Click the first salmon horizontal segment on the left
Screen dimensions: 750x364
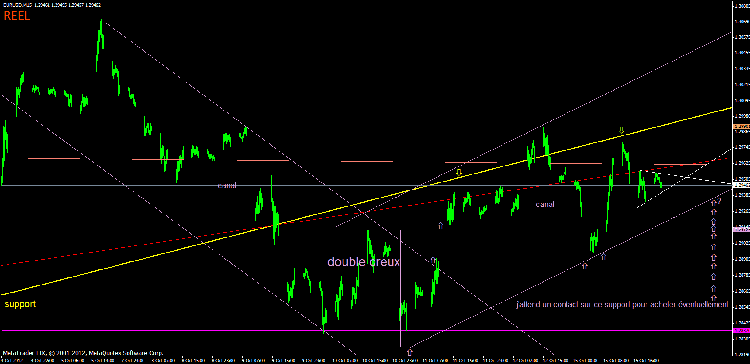tap(54, 158)
